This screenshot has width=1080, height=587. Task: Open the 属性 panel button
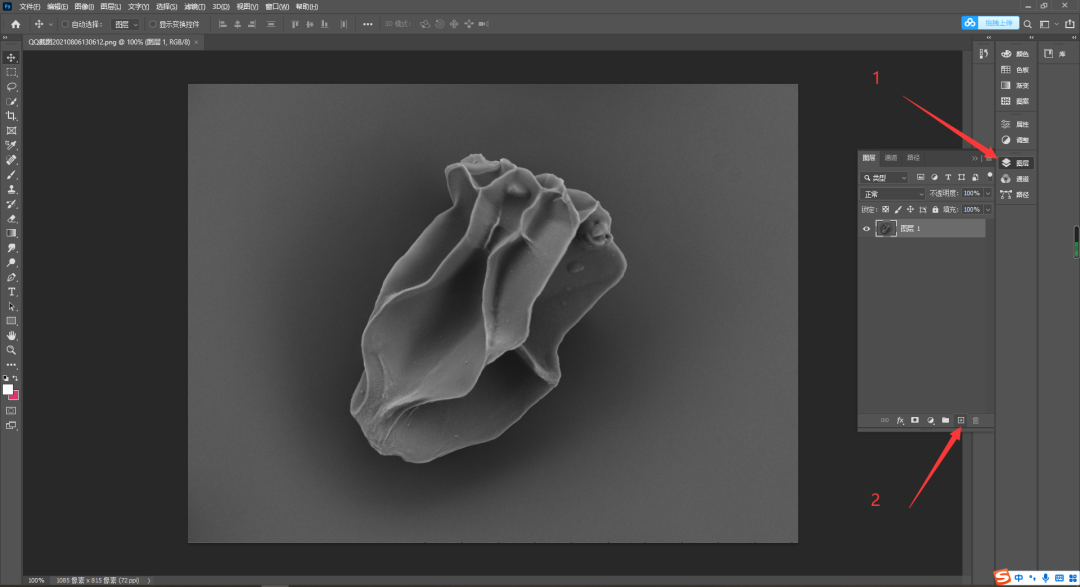(x=1016, y=124)
